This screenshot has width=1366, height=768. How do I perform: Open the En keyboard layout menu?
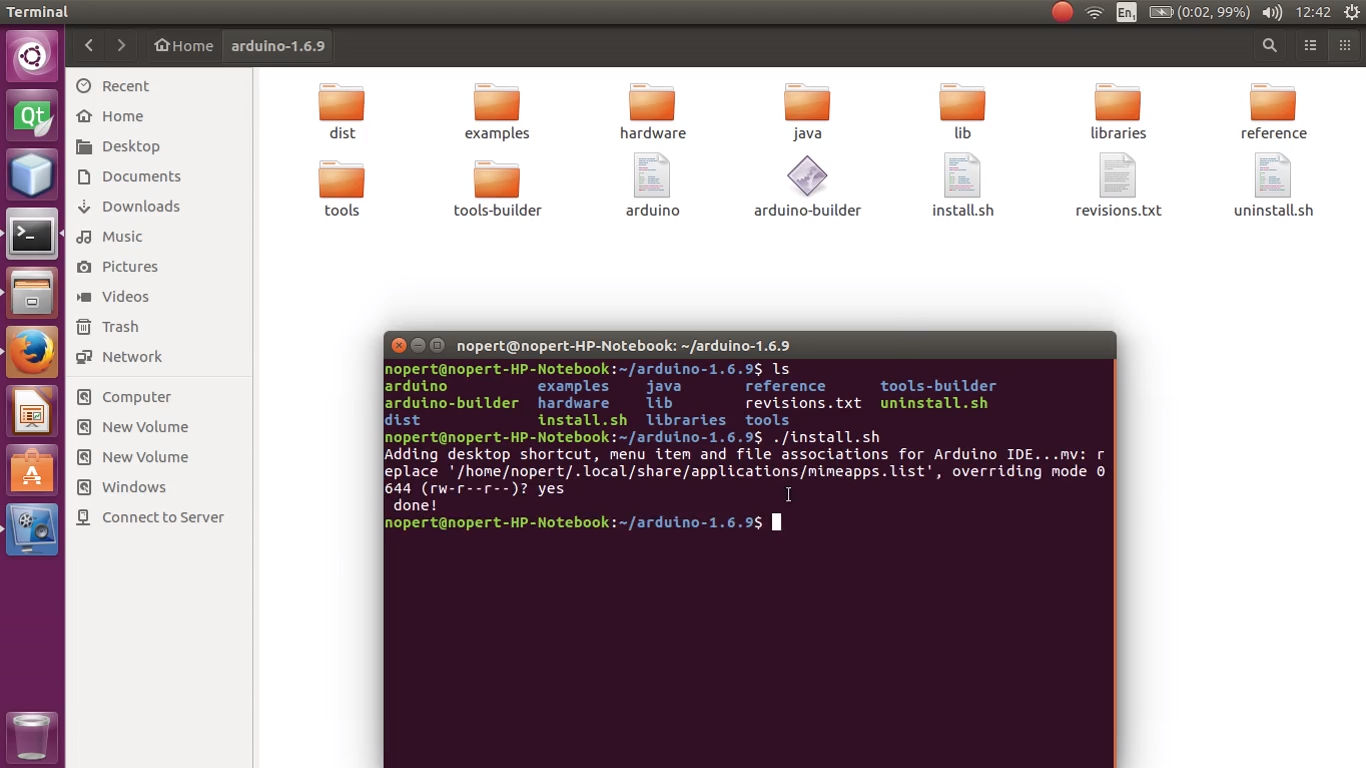(1126, 12)
